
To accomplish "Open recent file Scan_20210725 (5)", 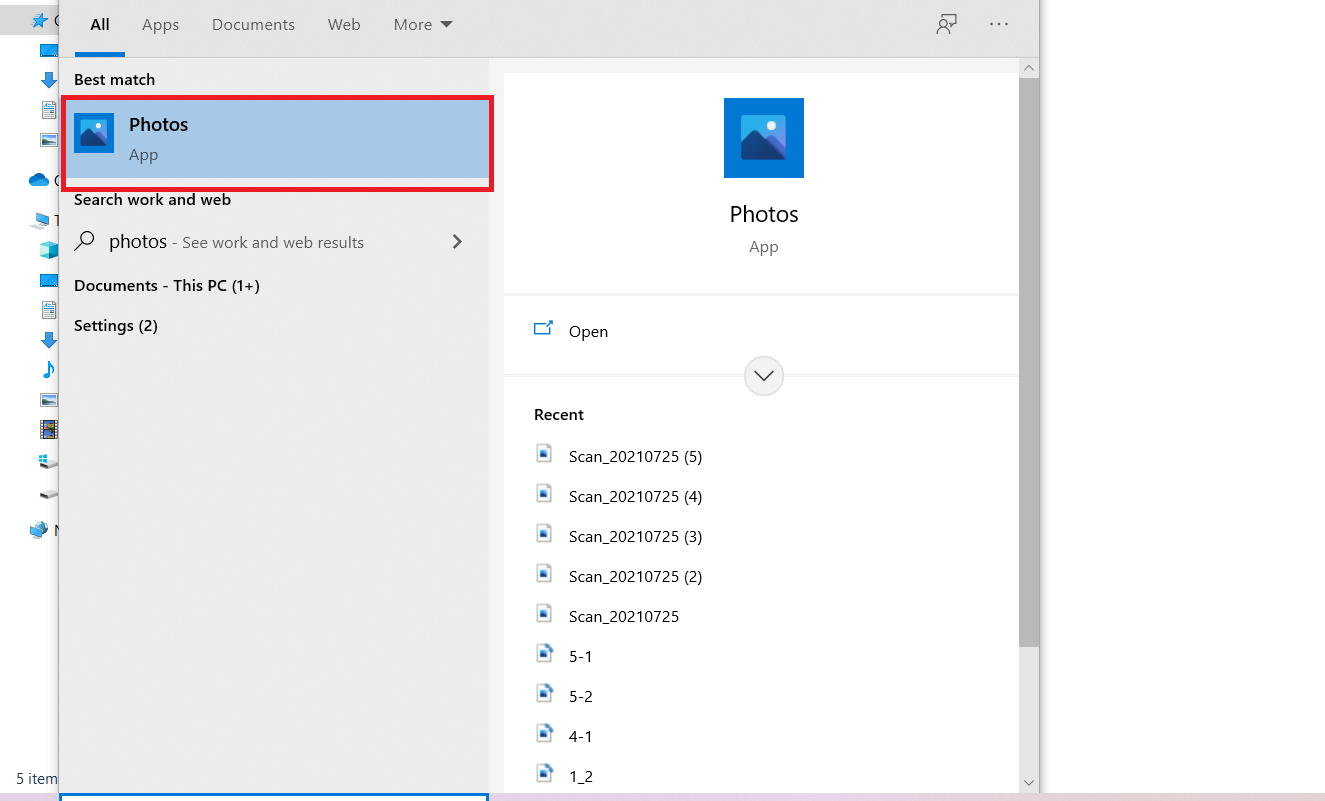I will (x=635, y=456).
